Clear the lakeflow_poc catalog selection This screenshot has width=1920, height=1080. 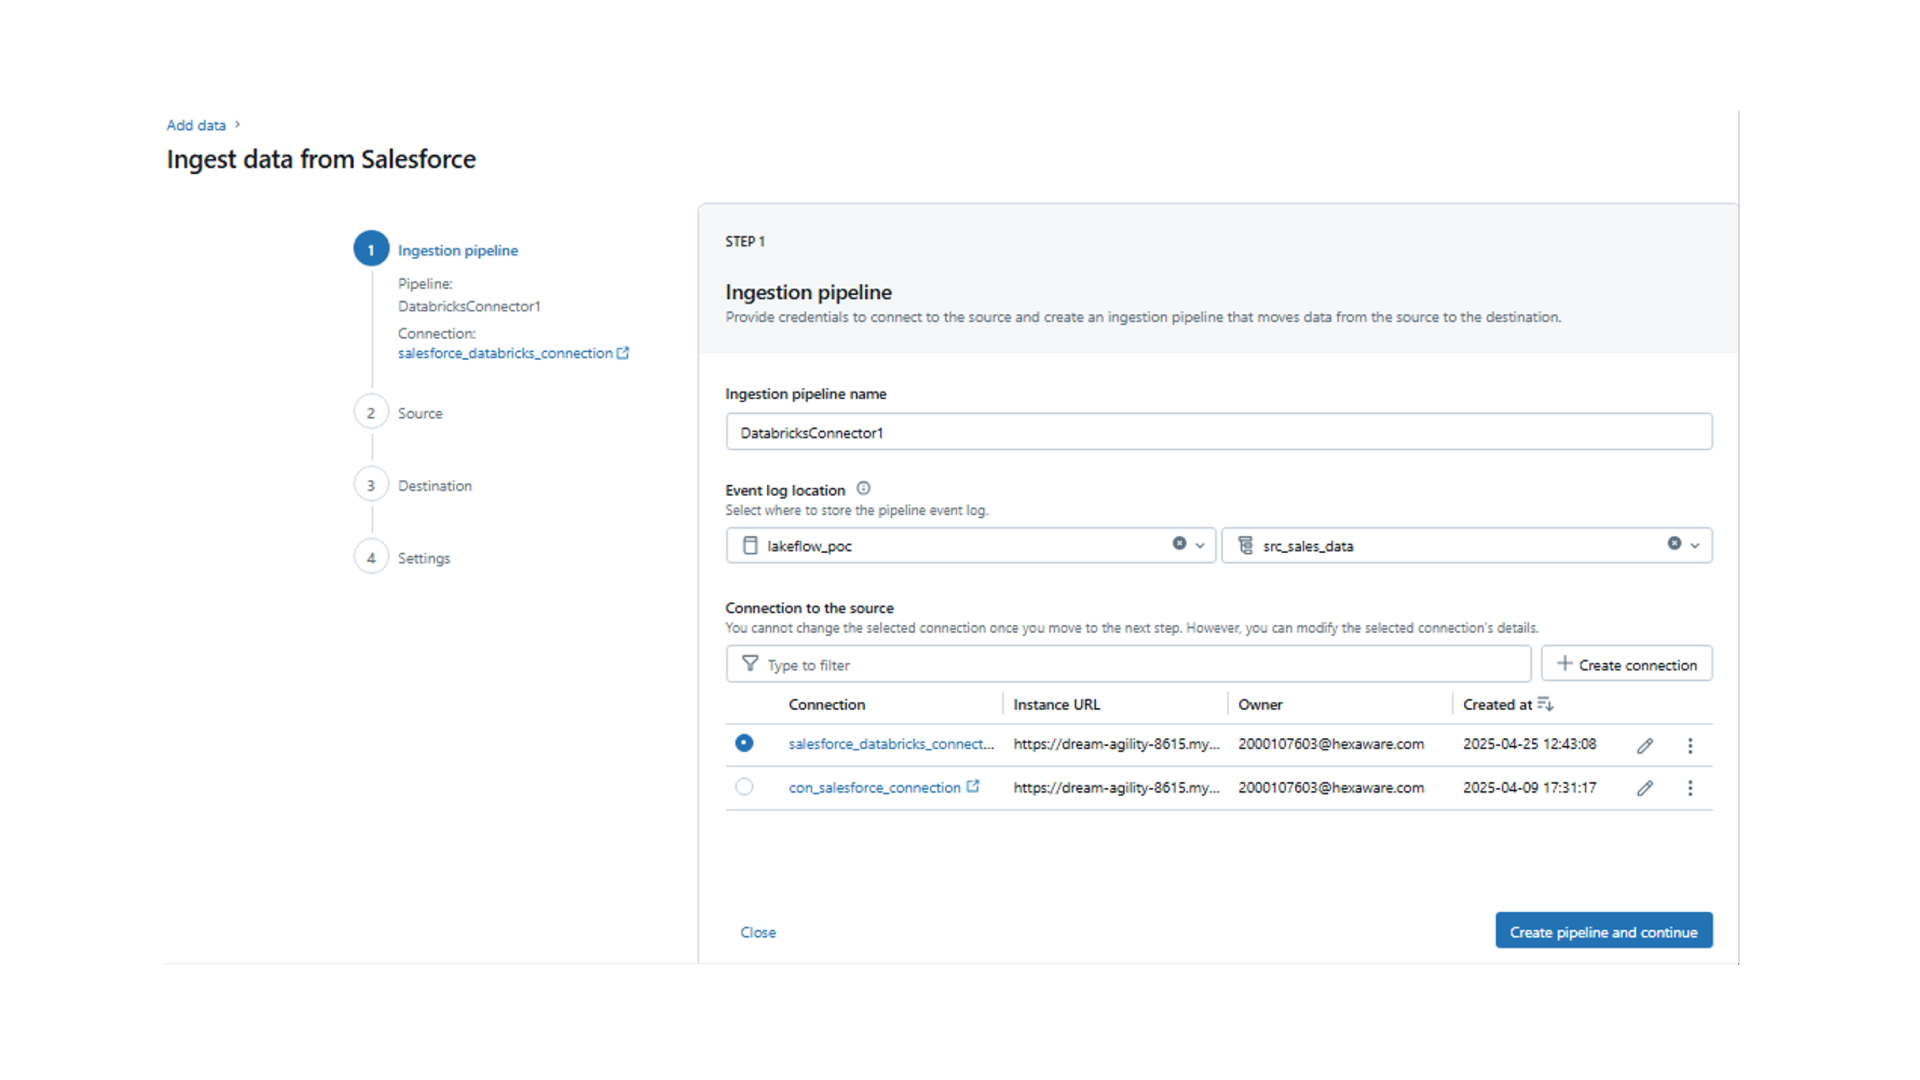click(1179, 544)
